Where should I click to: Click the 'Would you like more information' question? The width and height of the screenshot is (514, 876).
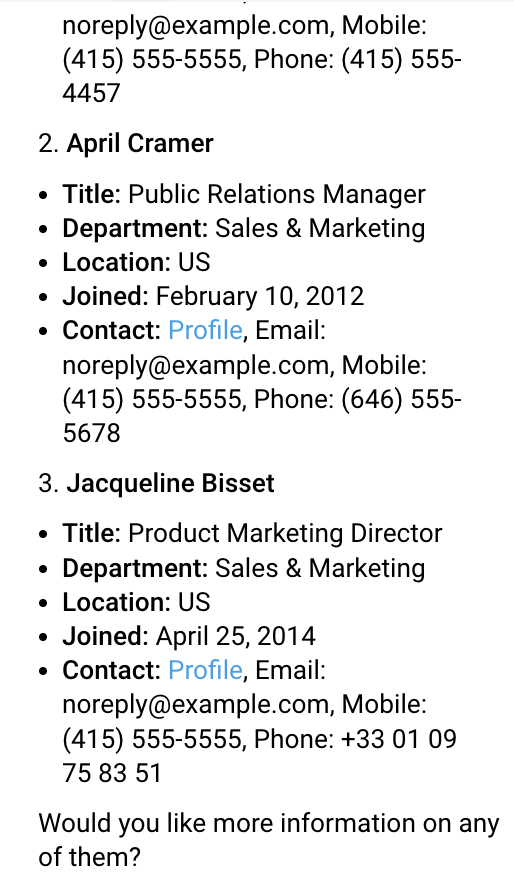coord(268,840)
